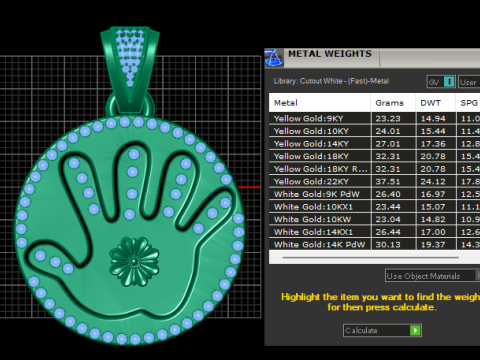This screenshot has height=360, width=480.
Task: Click the Metal Weights scale icon
Action: [x=274, y=58]
